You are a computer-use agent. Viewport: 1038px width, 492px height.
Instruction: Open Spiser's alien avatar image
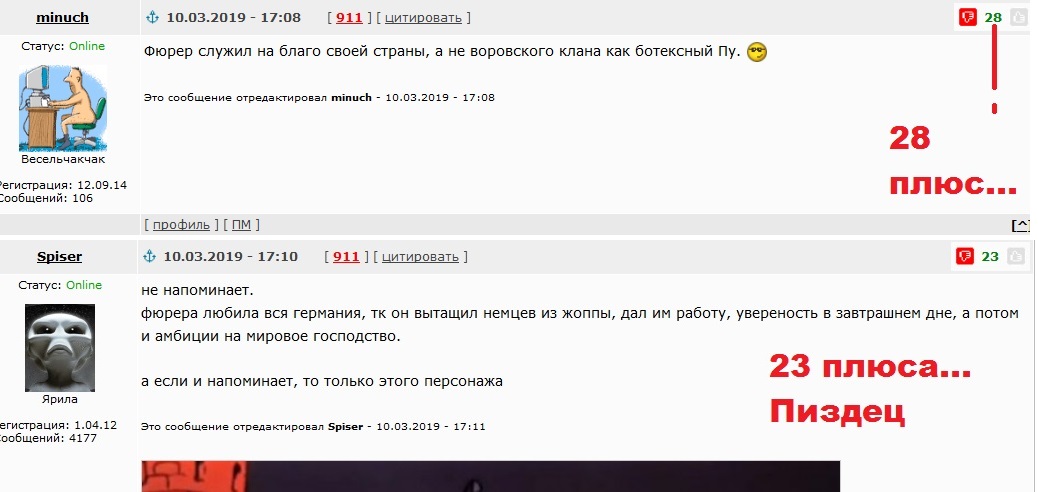click(60, 348)
